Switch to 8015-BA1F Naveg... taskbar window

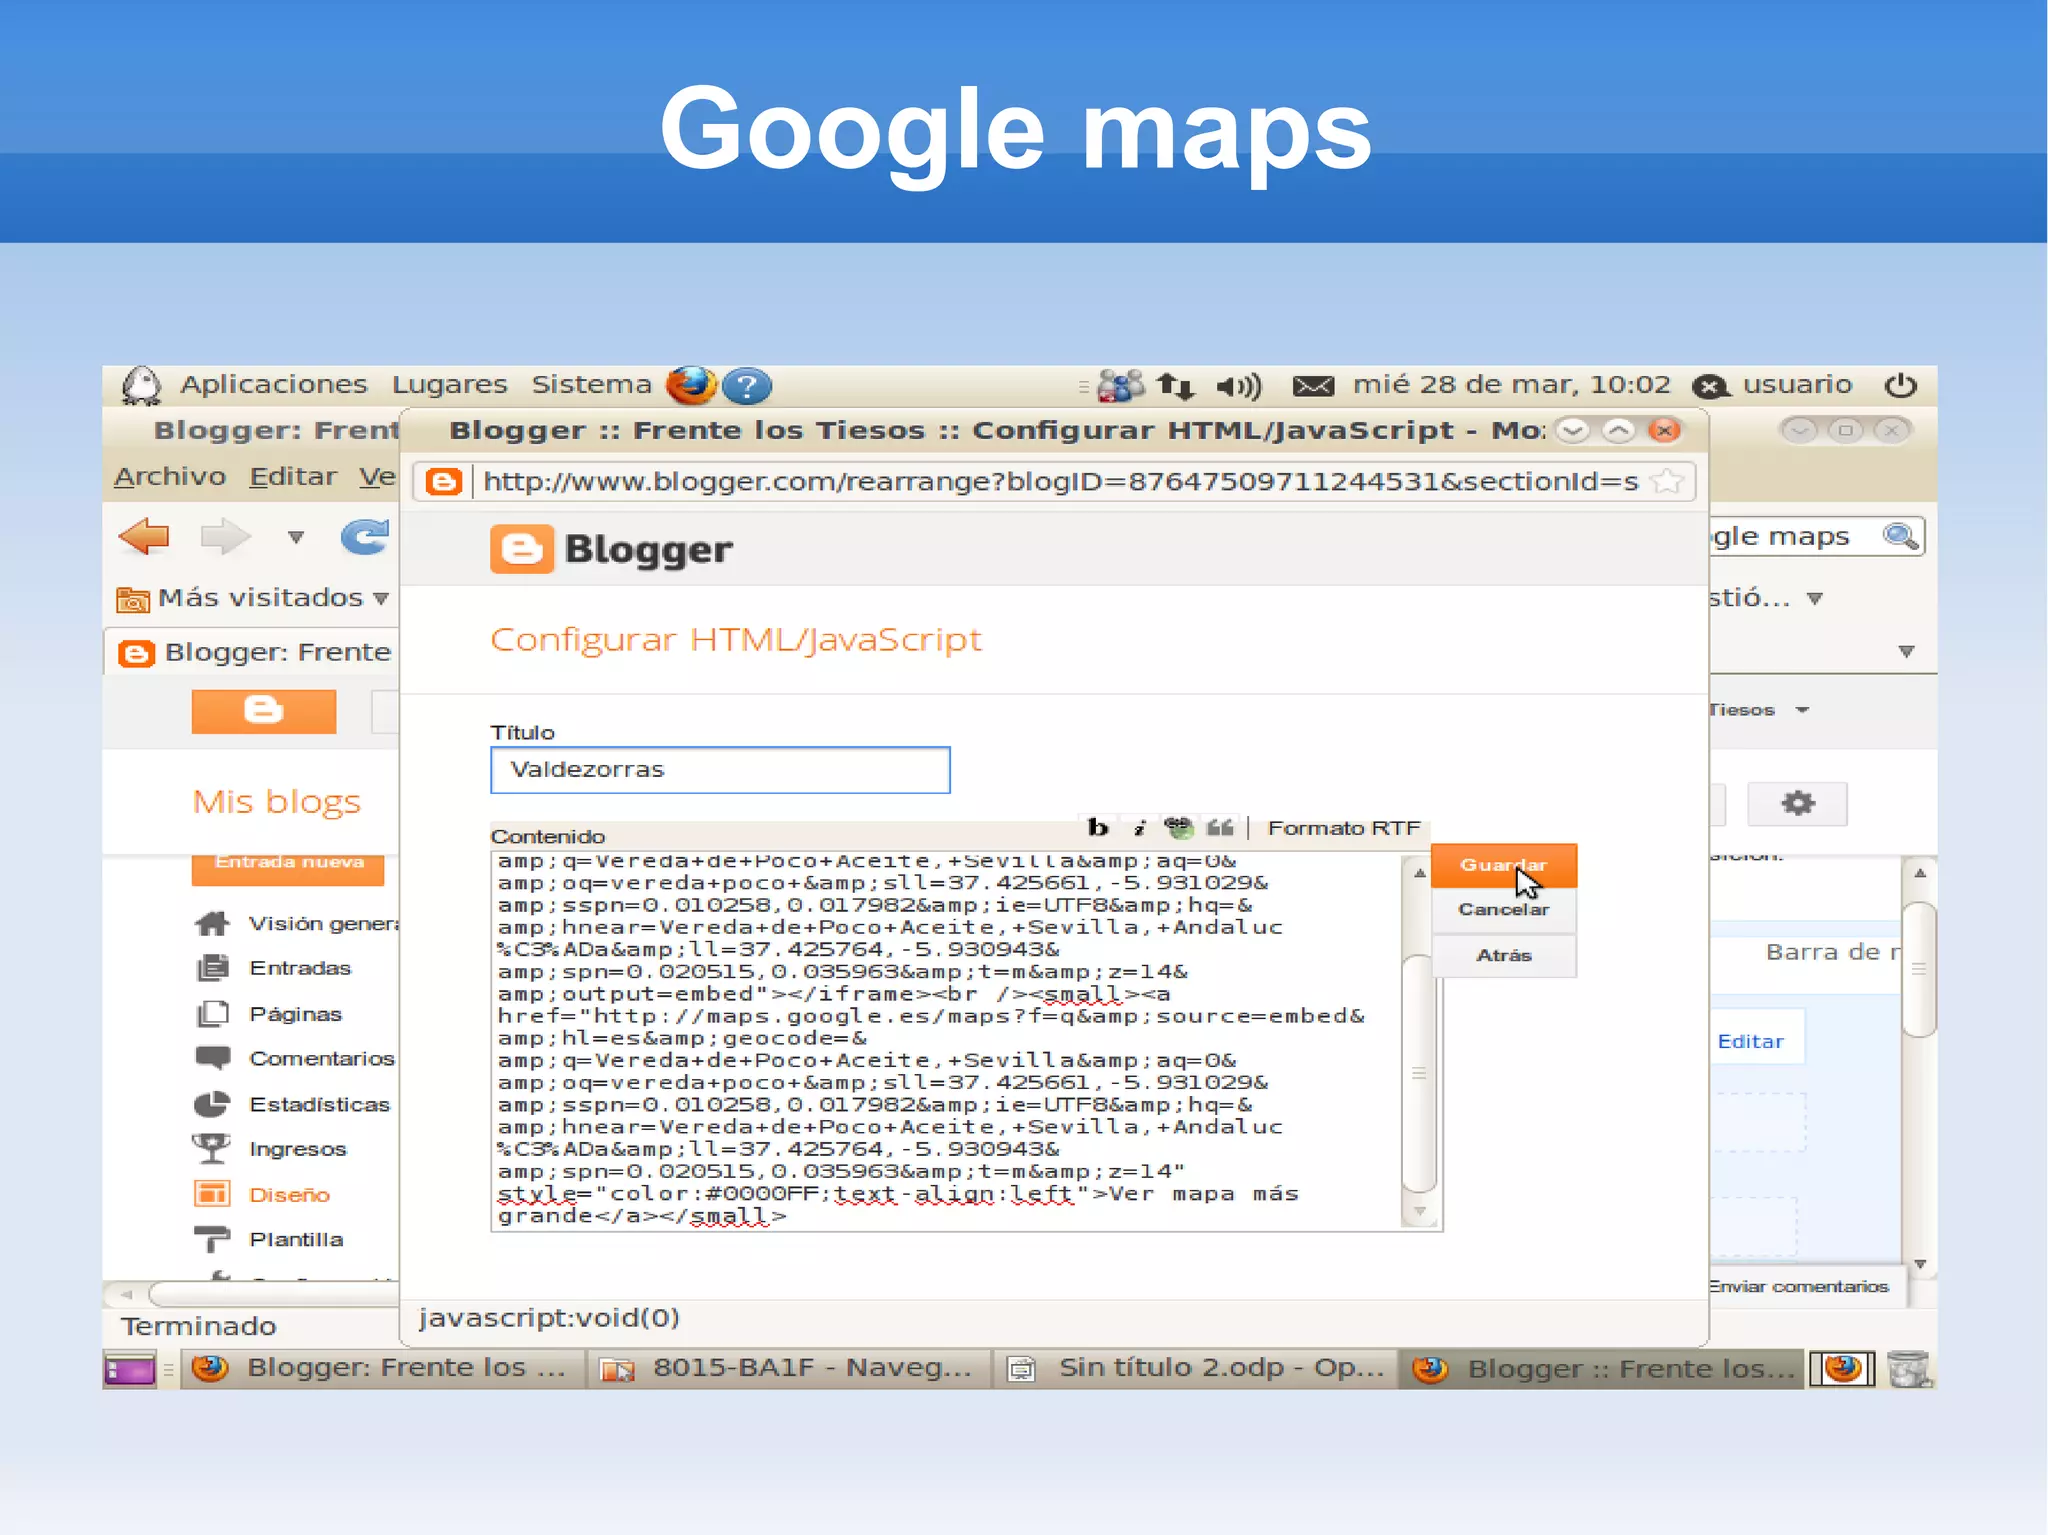click(x=789, y=1369)
